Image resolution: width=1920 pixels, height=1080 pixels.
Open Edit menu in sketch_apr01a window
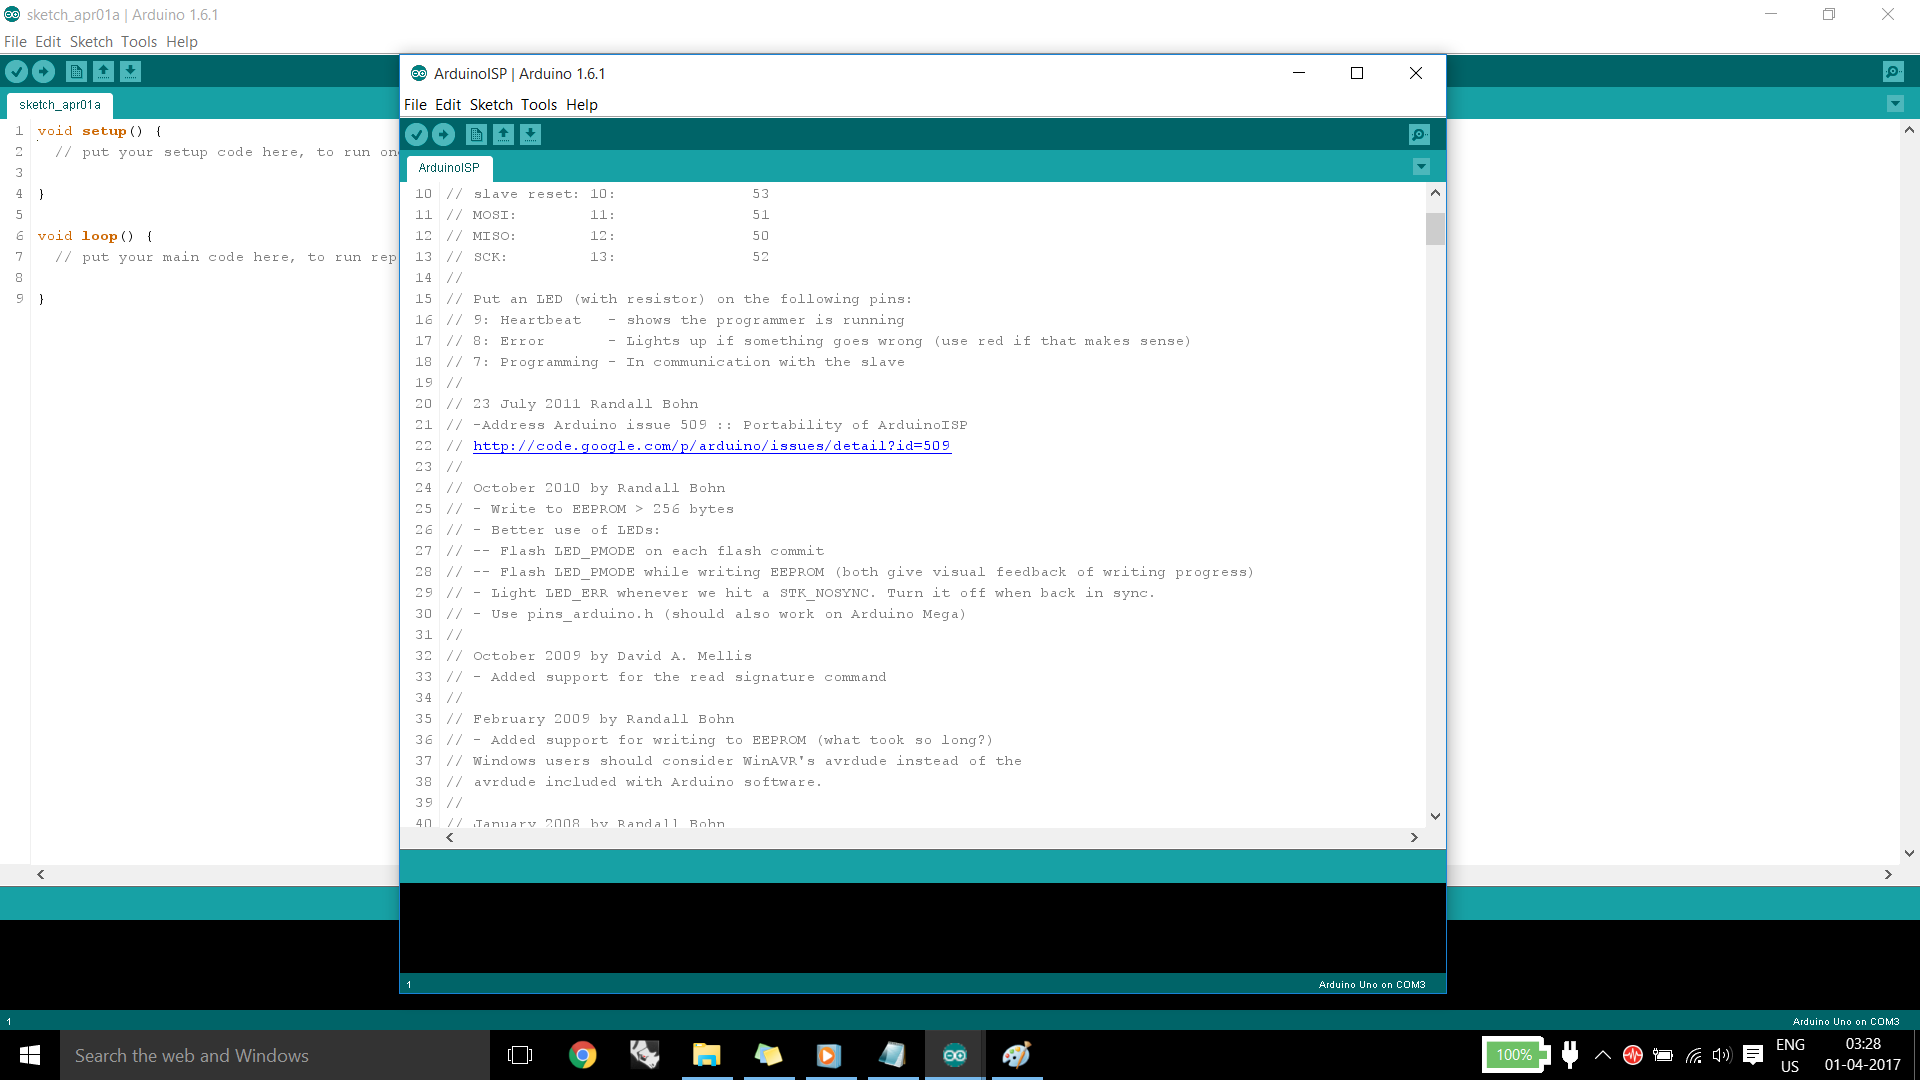click(x=48, y=42)
